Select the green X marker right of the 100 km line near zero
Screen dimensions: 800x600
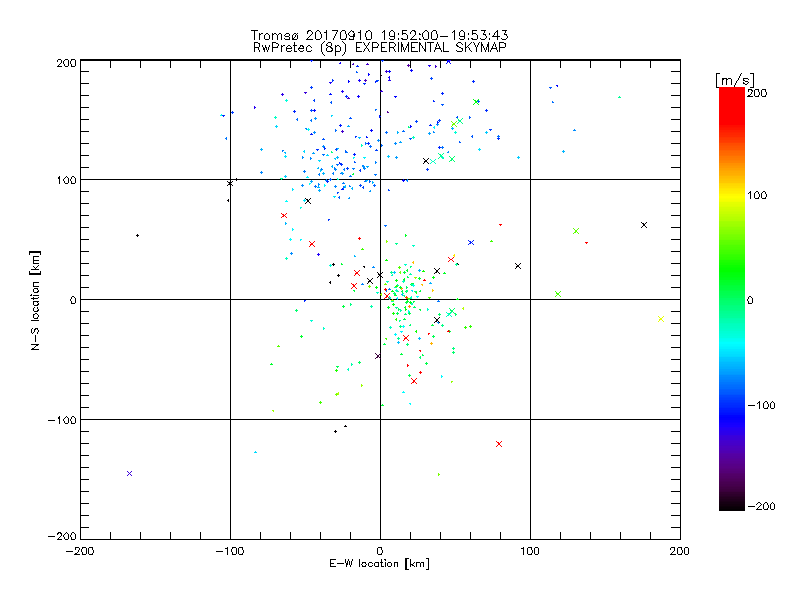[x=558, y=294]
